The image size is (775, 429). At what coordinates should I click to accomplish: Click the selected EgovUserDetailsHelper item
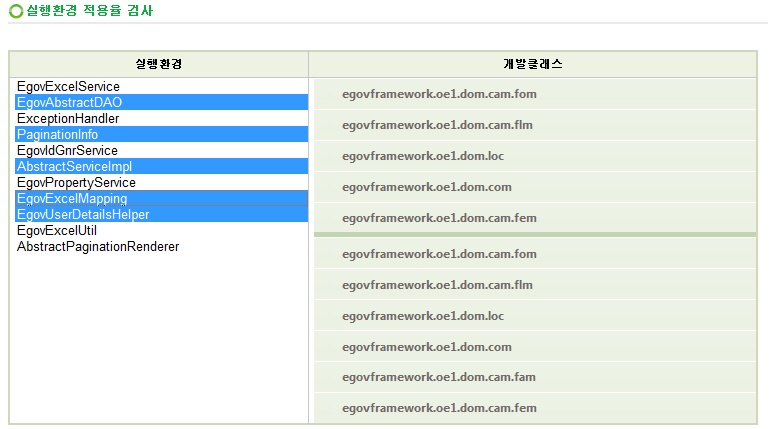click(x=83, y=215)
